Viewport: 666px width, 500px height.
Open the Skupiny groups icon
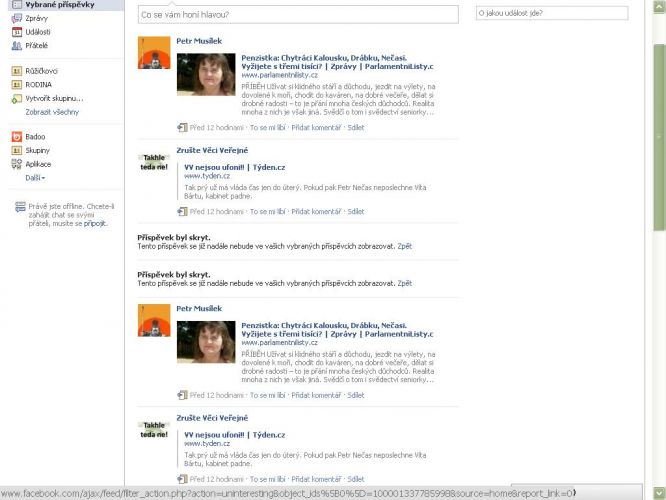click(17, 150)
